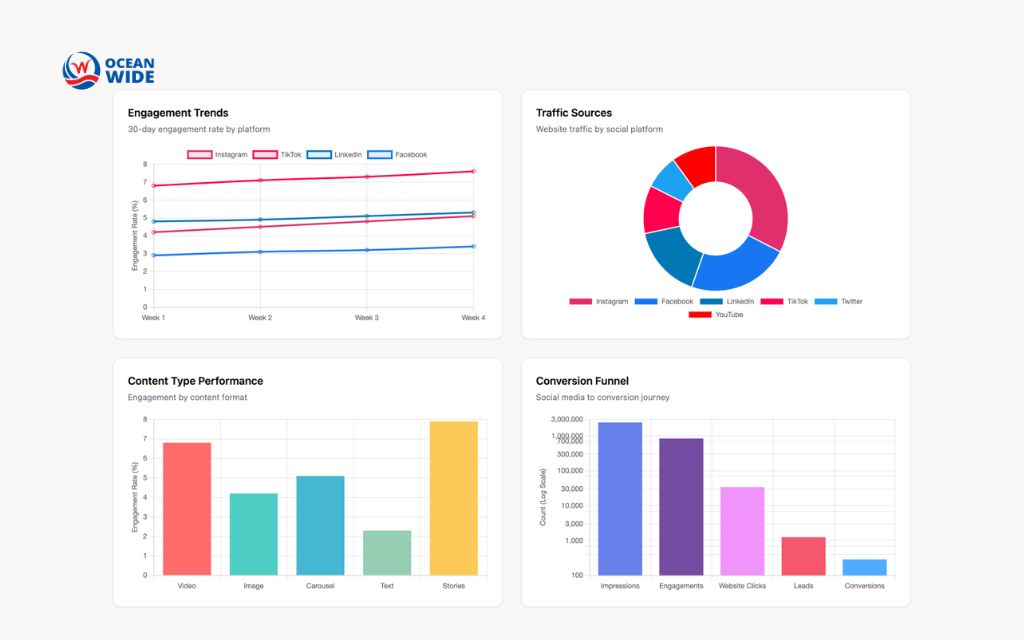Screen dimensions: 1024x640
Task: Select the pink-red TikTok donut segment
Action: point(661,210)
